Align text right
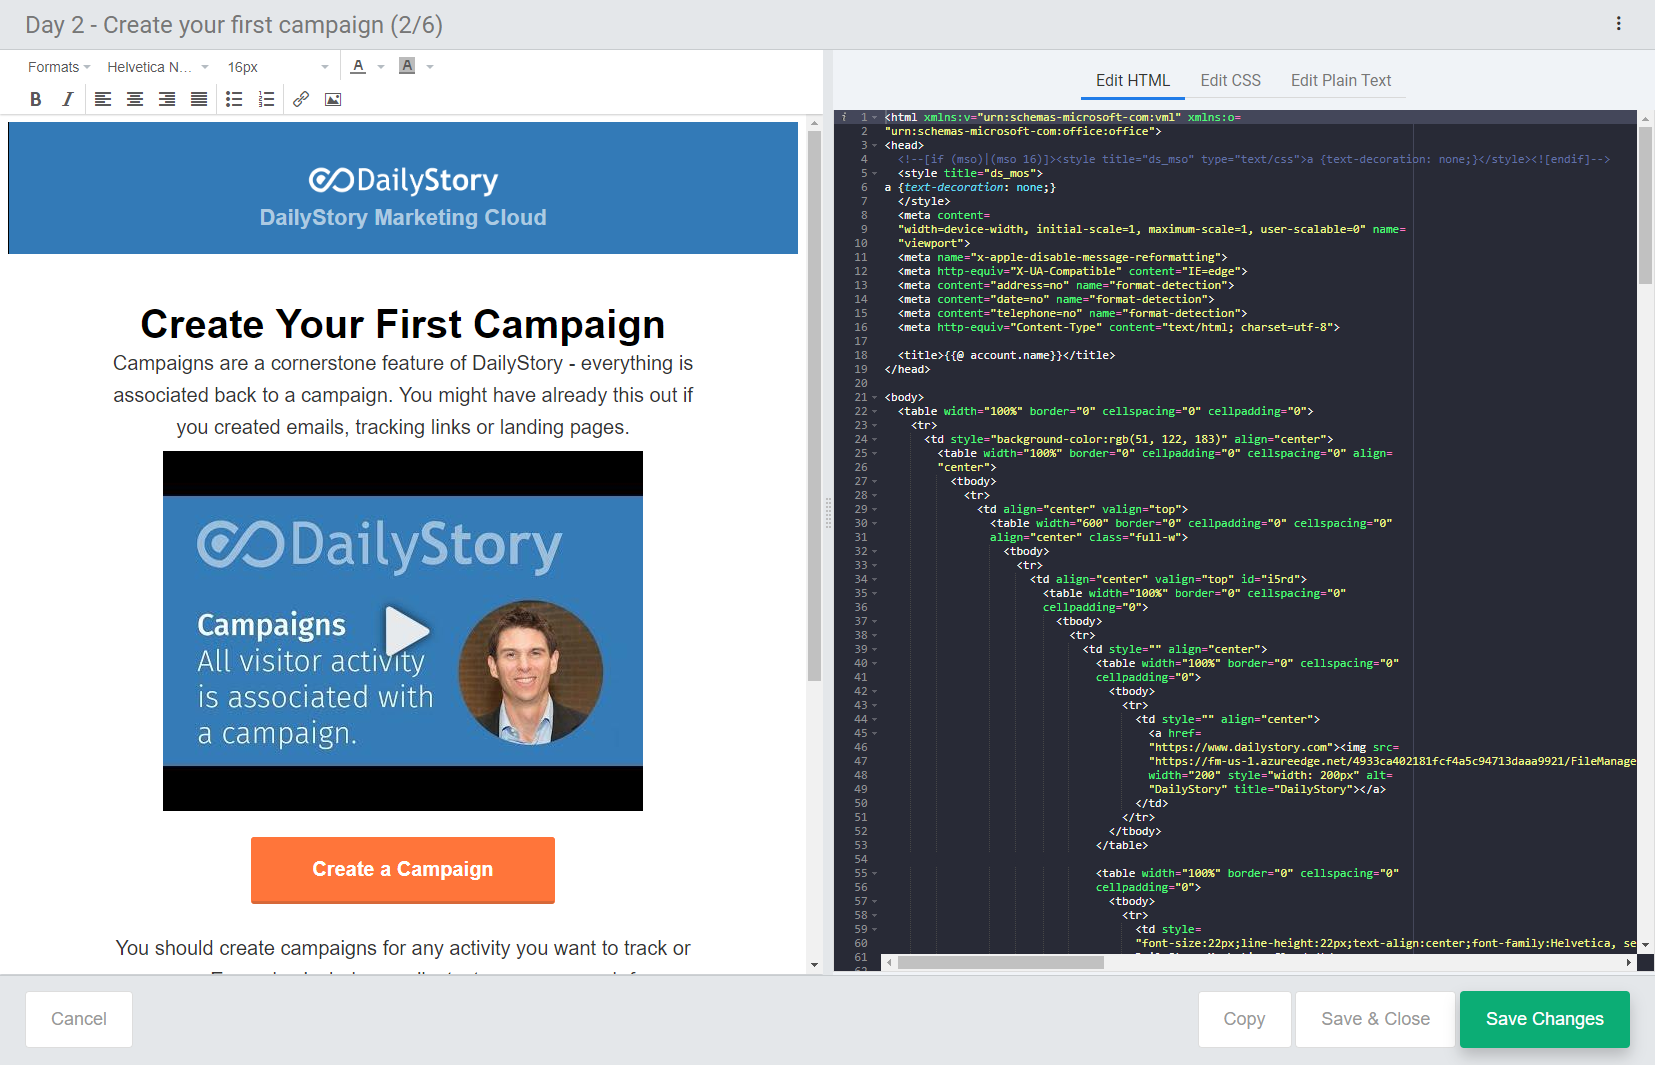Viewport: 1655px width, 1065px height. 167,99
